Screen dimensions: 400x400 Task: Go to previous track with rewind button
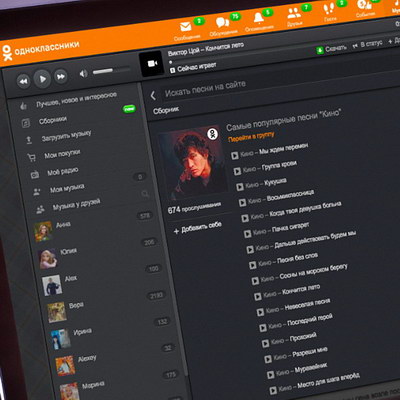point(23,81)
